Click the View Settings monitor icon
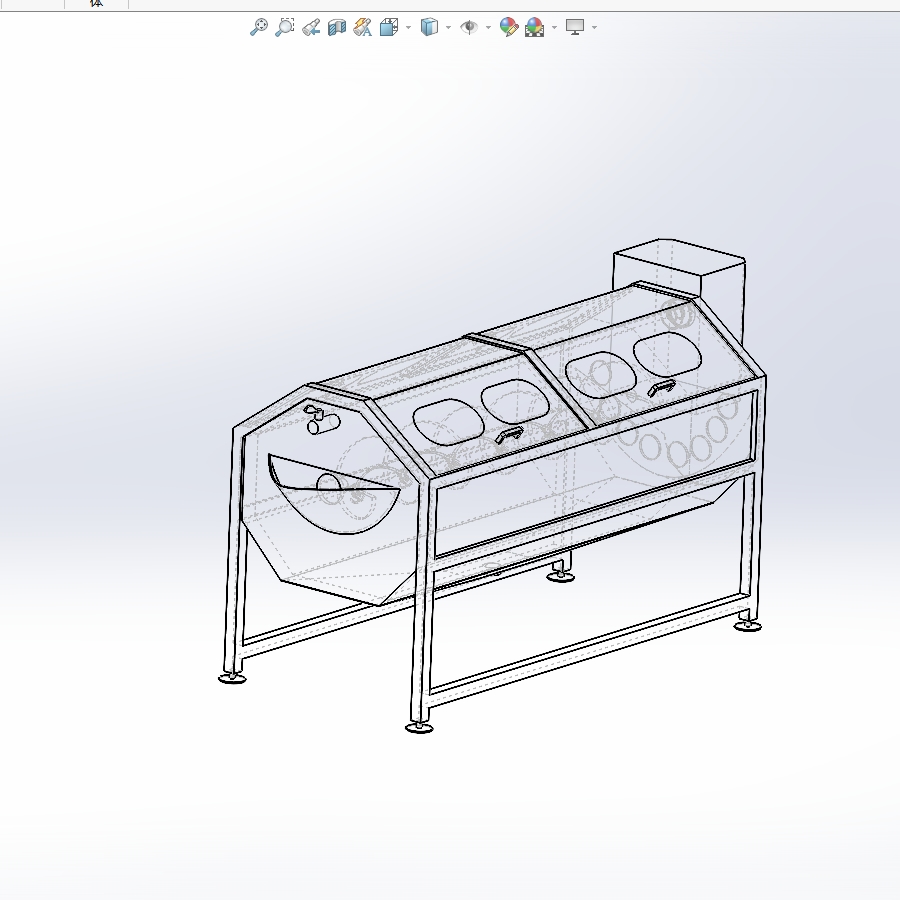 coord(575,27)
